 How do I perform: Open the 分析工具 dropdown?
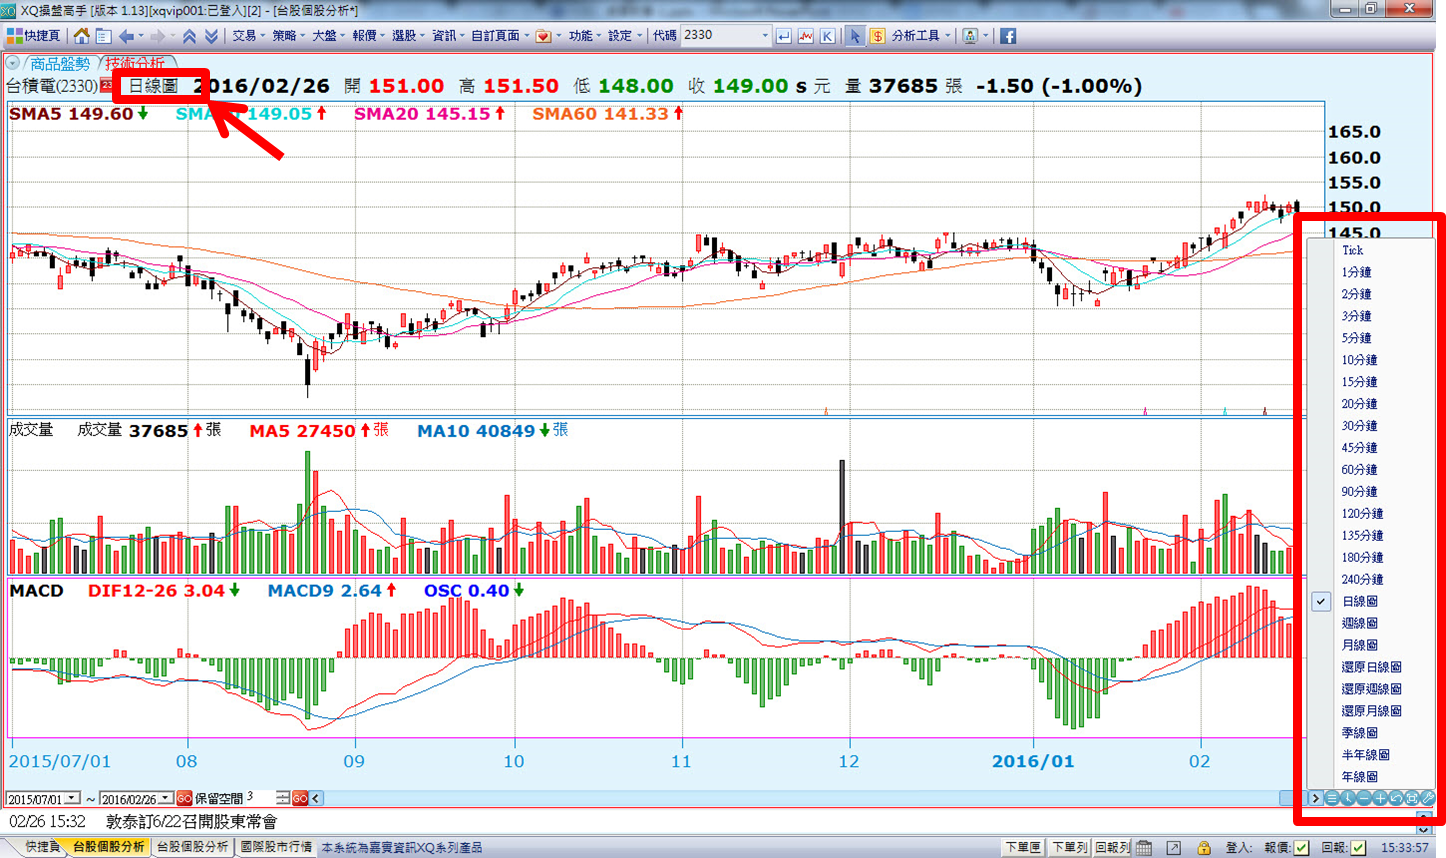921,36
